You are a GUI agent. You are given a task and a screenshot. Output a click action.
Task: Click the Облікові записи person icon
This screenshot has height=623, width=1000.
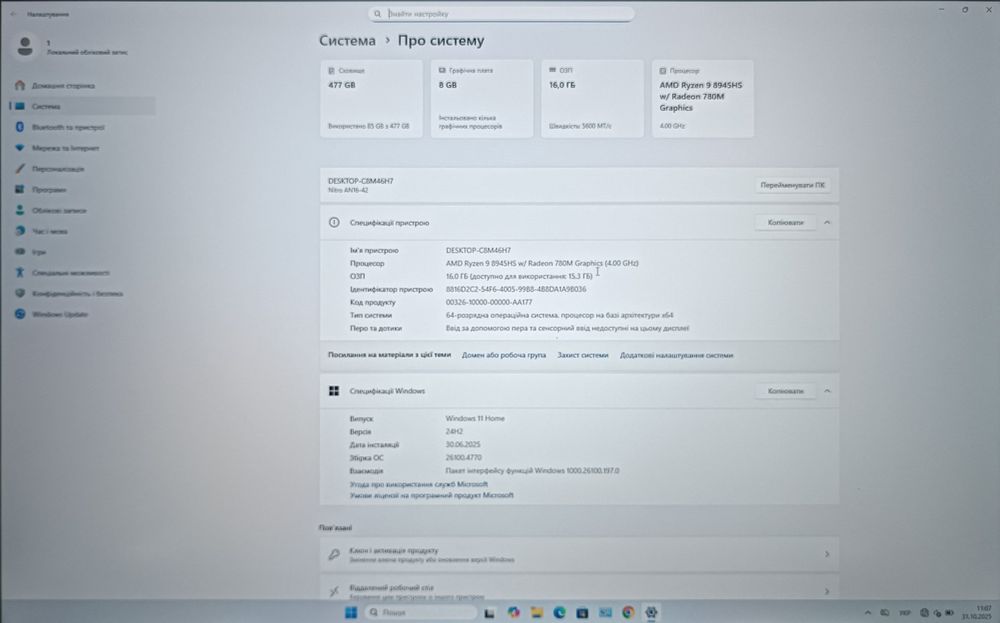pos(20,210)
